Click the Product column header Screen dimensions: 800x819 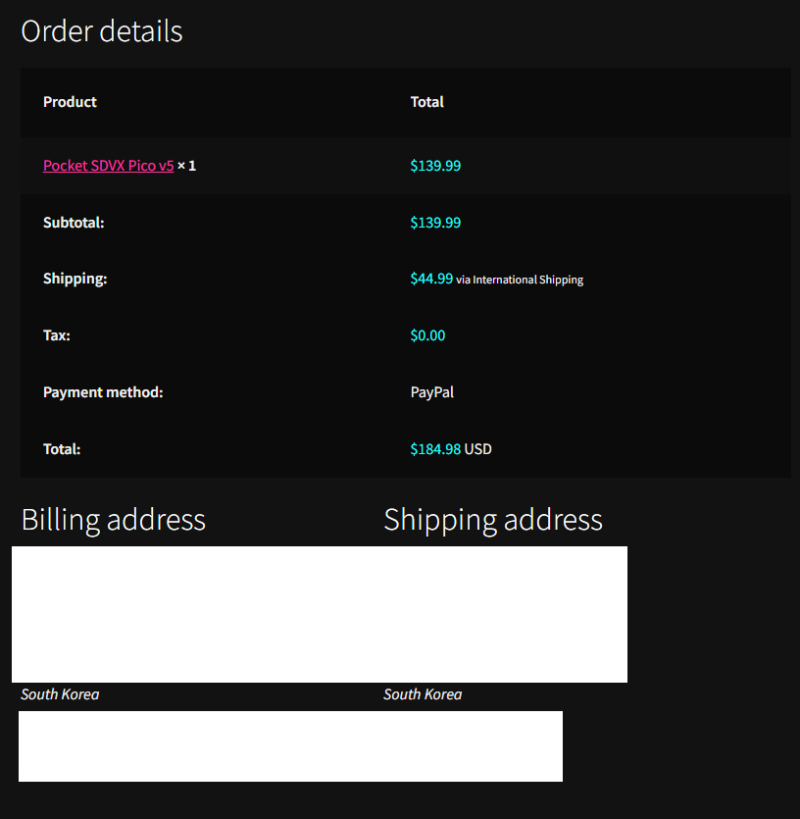pos(70,102)
